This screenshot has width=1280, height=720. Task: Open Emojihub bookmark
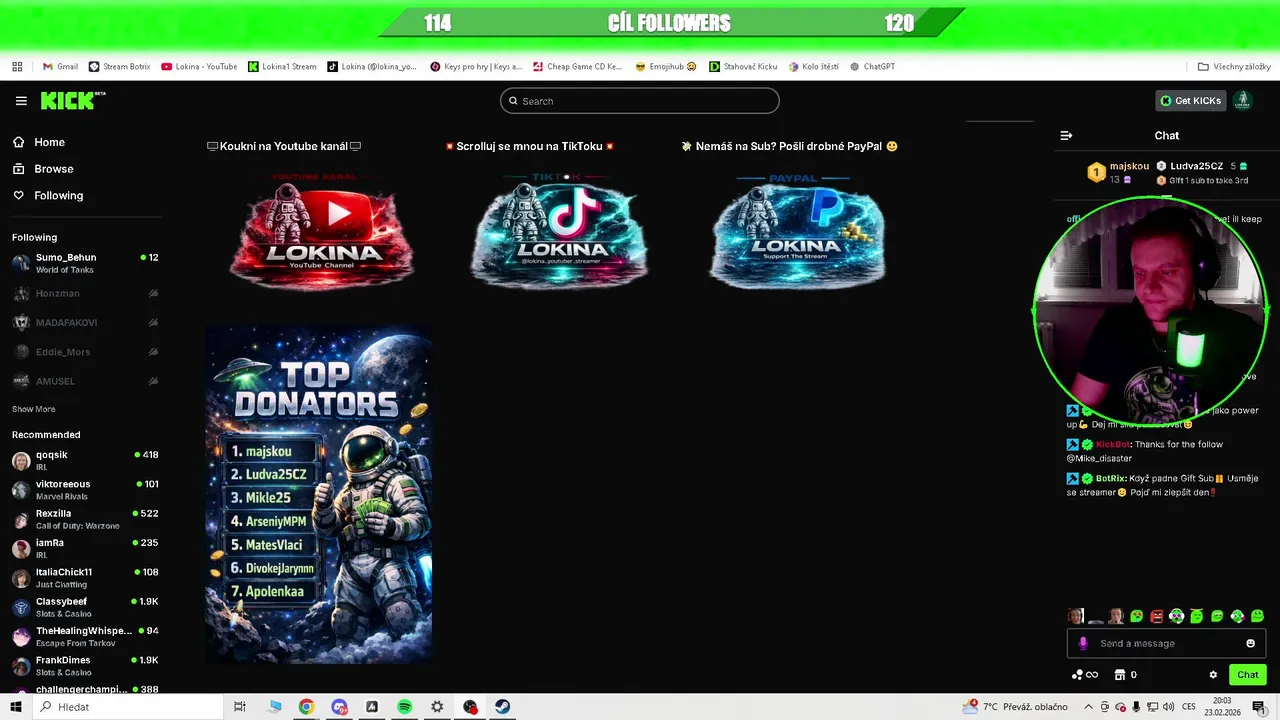click(x=666, y=67)
